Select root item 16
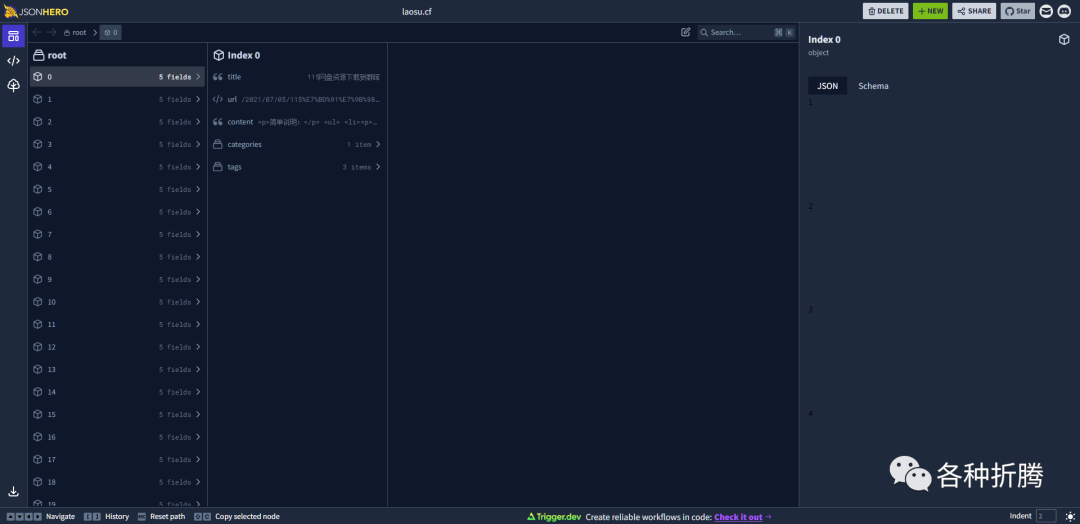The height and width of the screenshot is (524, 1080). tap(117, 437)
